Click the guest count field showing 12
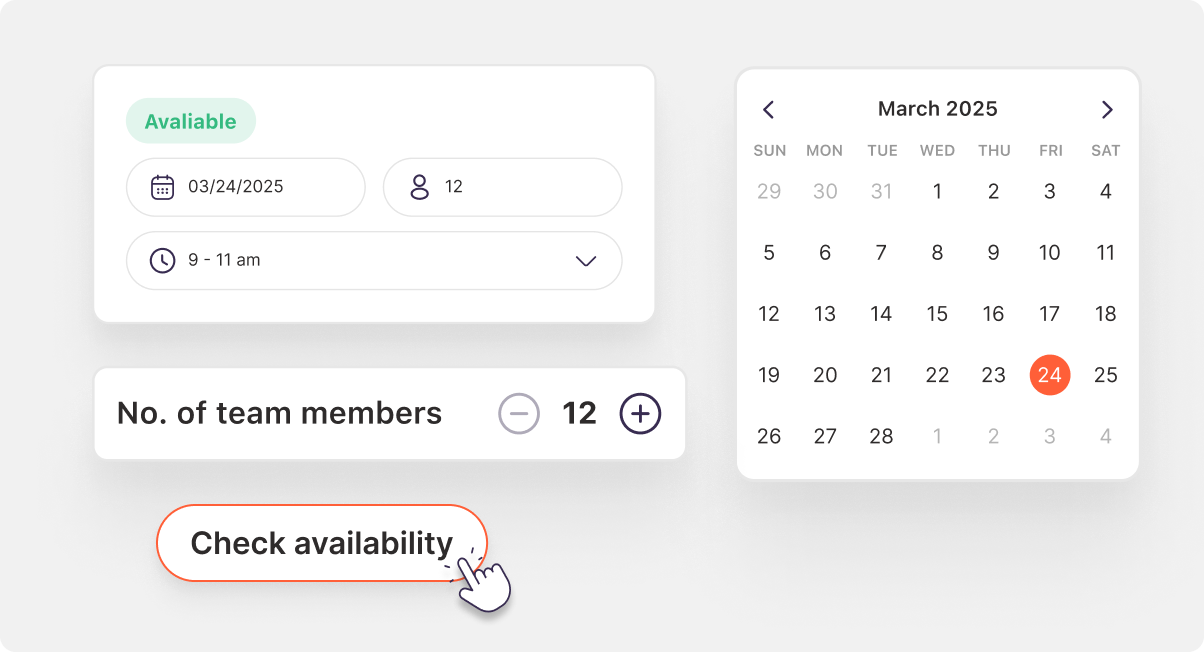 pos(502,187)
